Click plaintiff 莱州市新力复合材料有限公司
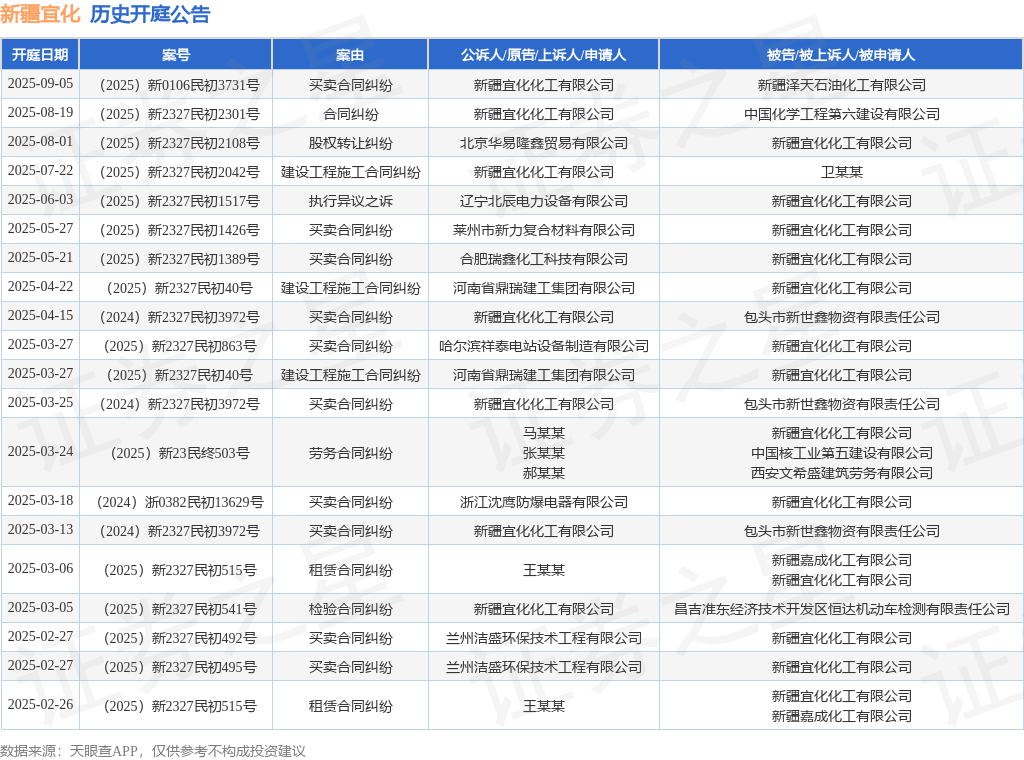The height and width of the screenshot is (760, 1024). coord(543,230)
